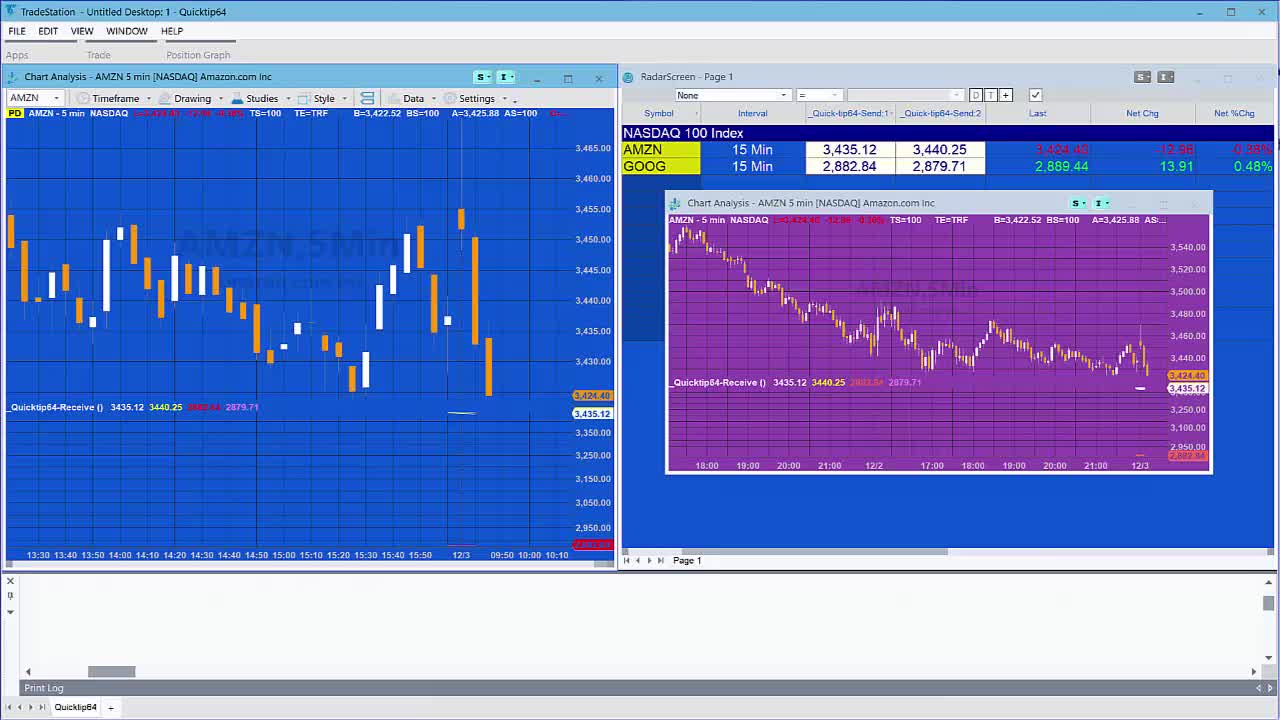Click the 3,435.12 cell in AMZN row
This screenshot has width=1280, height=720.
click(x=850, y=150)
